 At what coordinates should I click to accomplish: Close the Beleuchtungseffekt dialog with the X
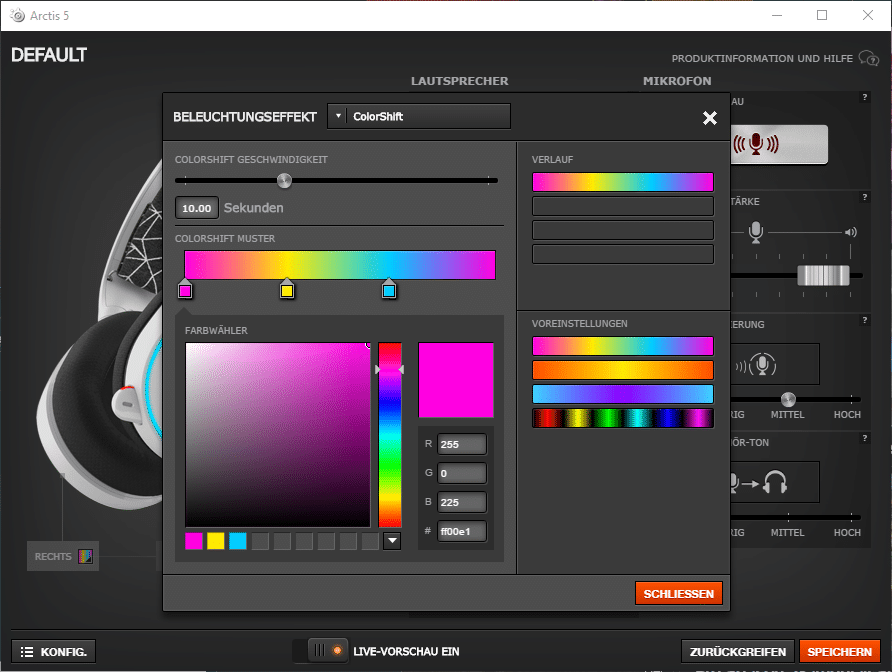point(710,118)
